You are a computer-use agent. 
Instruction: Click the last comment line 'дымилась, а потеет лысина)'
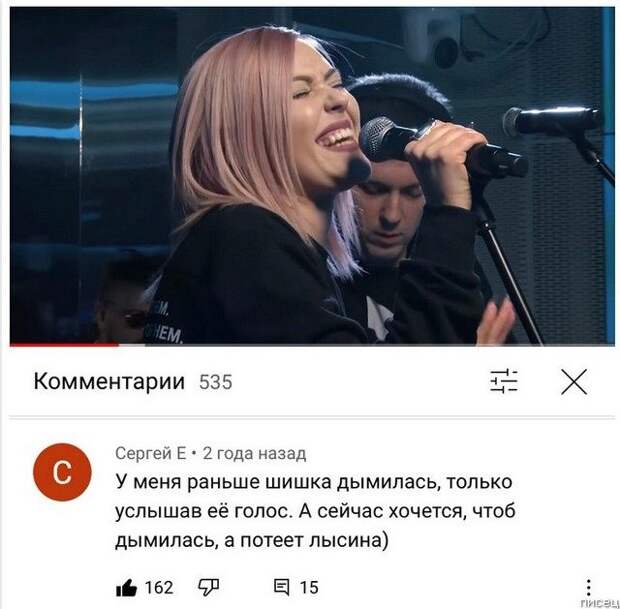click(252, 541)
